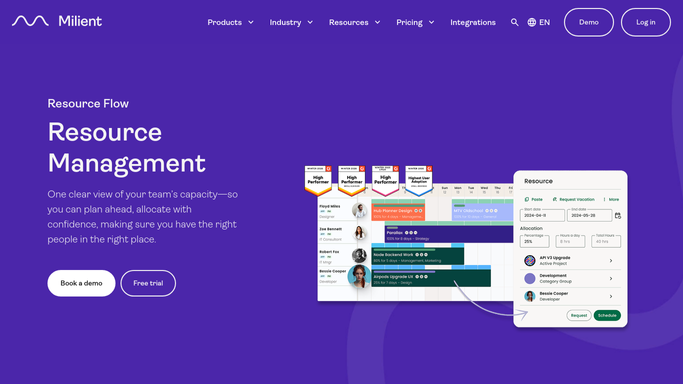Image resolution: width=683 pixels, height=384 pixels.
Task: Open the search magnifier icon
Action: click(514, 22)
